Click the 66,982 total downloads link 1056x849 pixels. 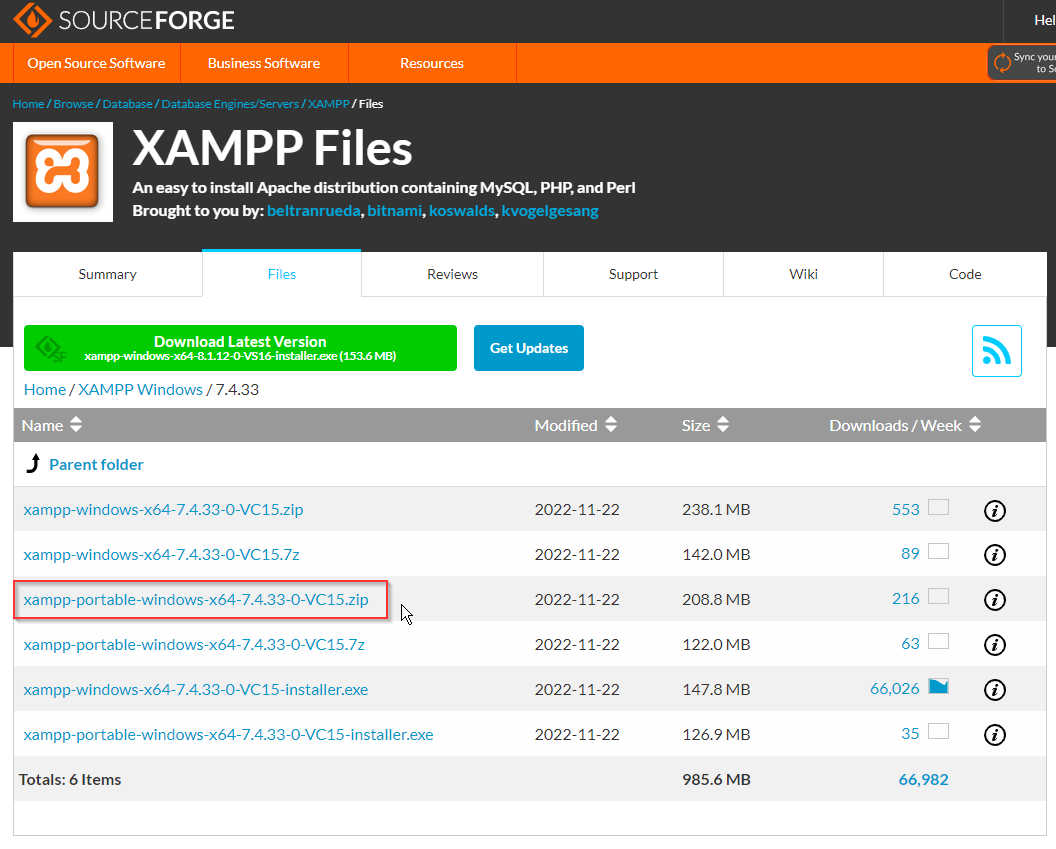(923, 780)
